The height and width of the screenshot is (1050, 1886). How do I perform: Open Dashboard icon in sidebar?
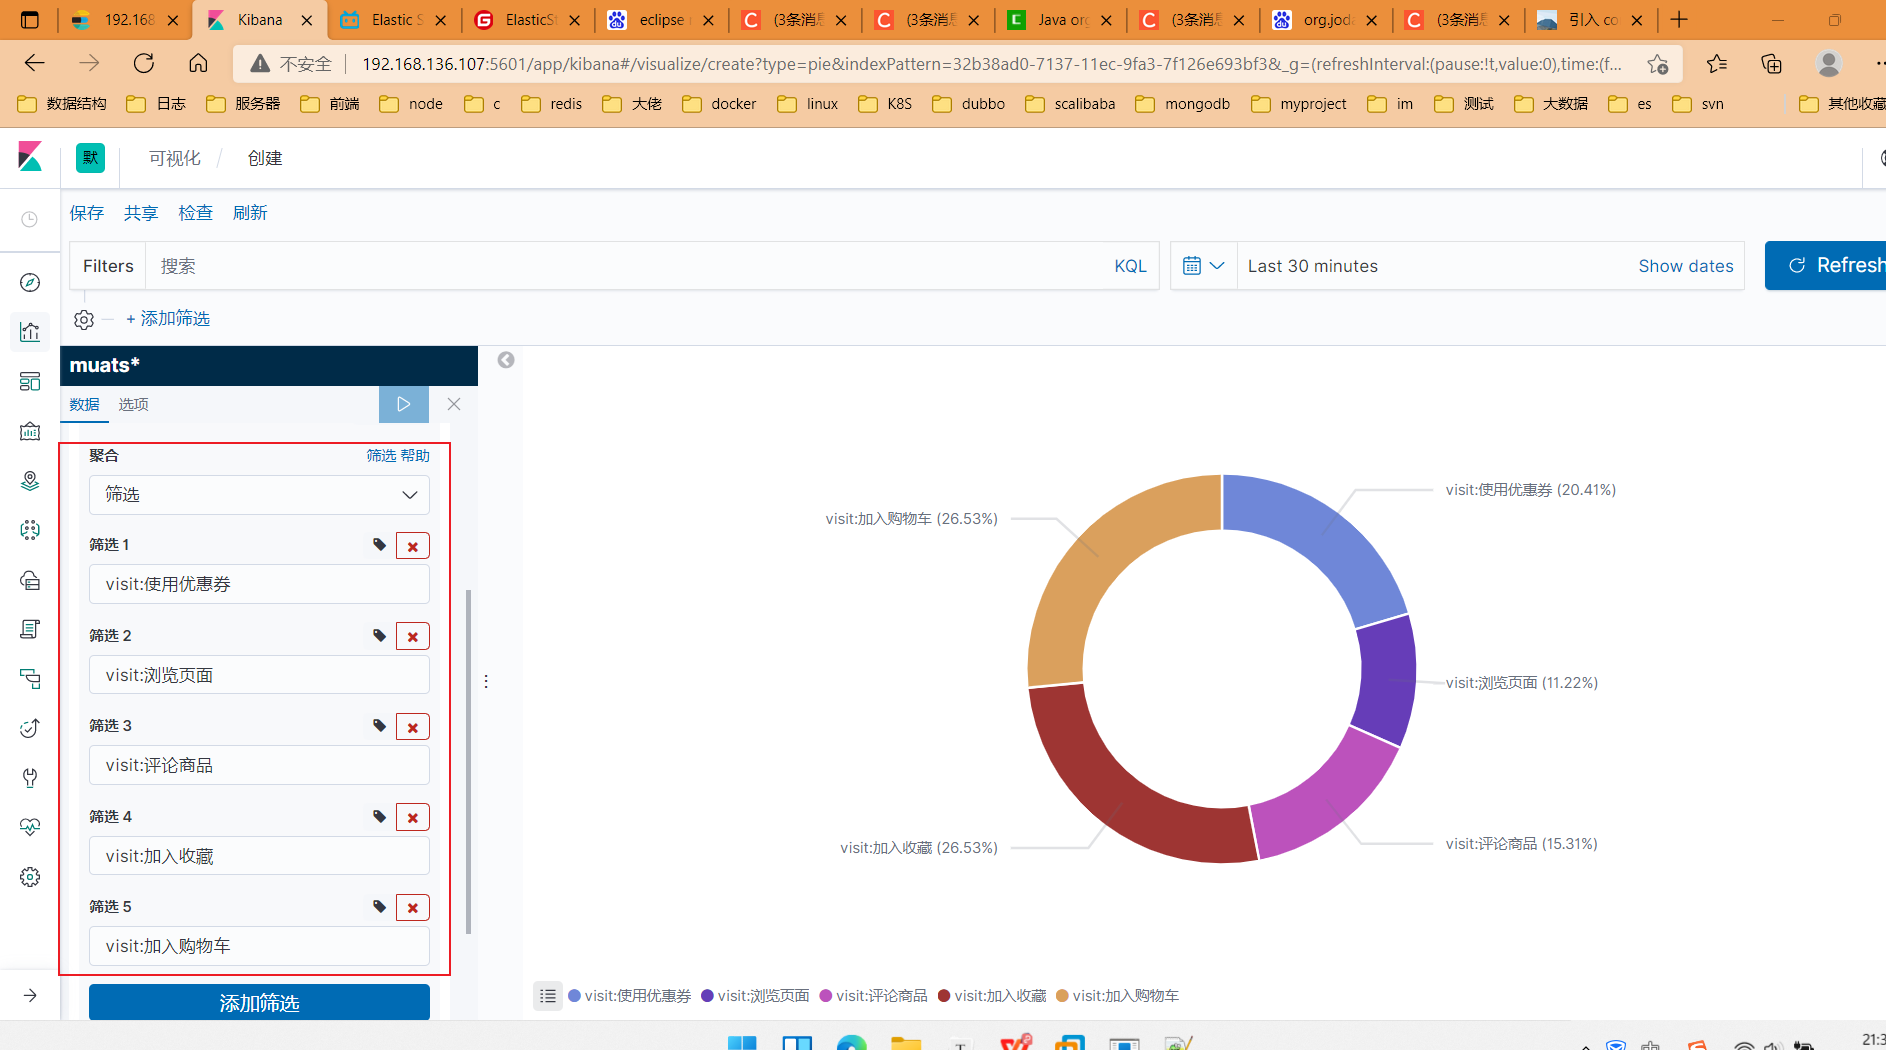[x=30, y=381]
